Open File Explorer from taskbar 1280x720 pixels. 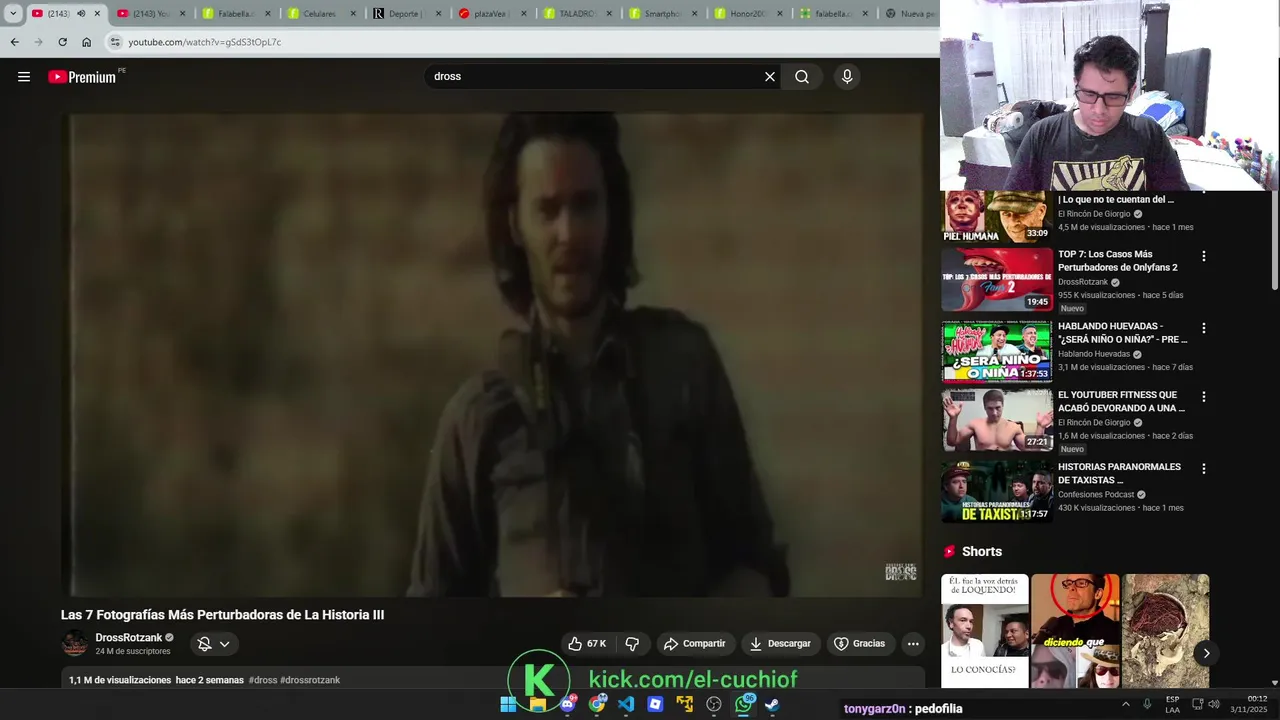click(537, 704)
